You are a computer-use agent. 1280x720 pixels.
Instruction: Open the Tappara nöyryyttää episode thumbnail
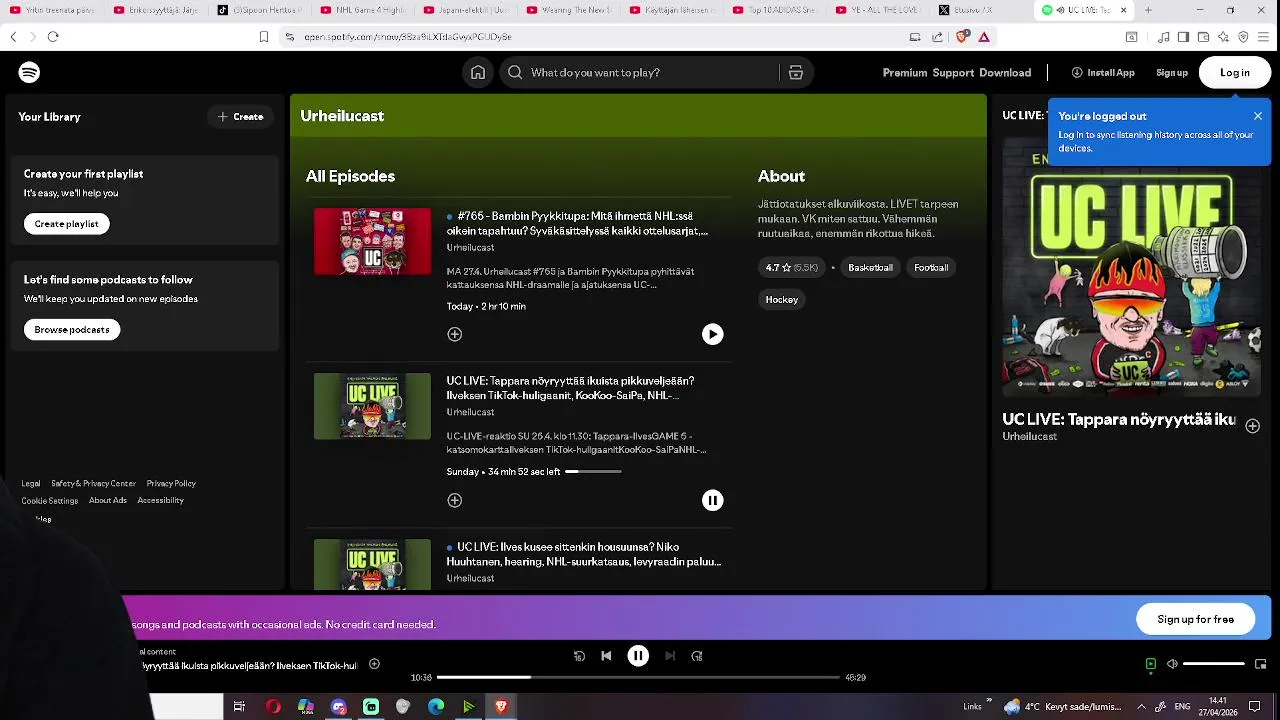point(372,406)
